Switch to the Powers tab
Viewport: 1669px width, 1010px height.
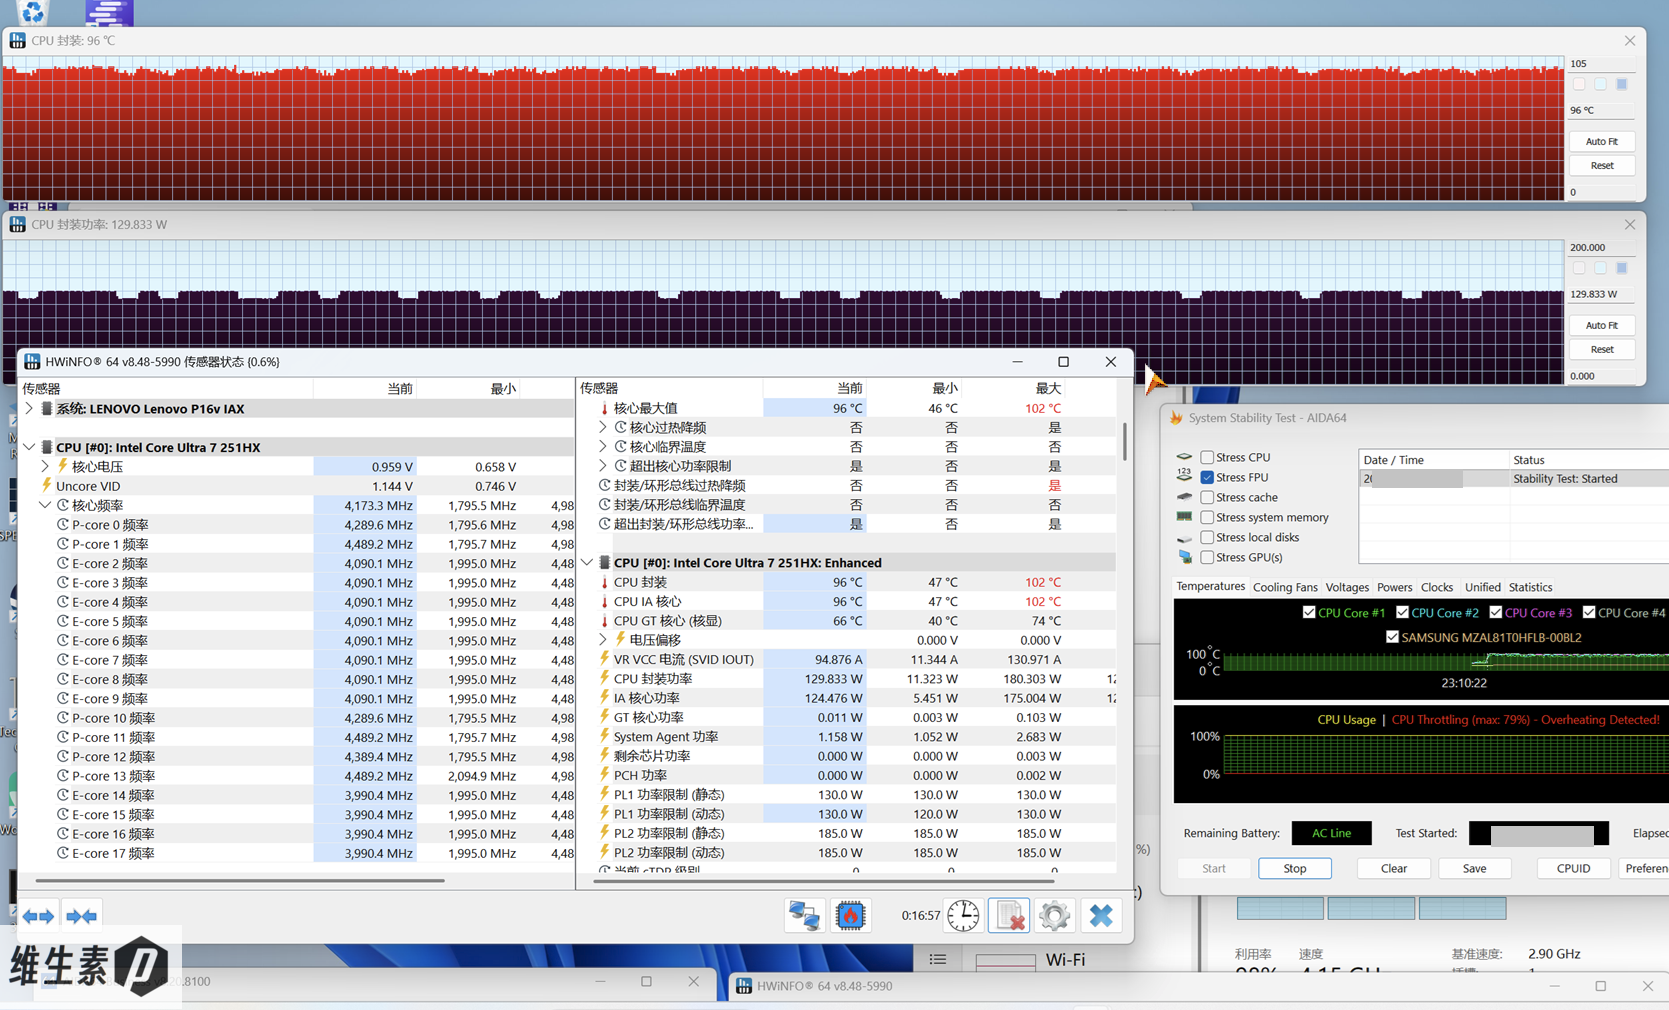[1394, 587]
